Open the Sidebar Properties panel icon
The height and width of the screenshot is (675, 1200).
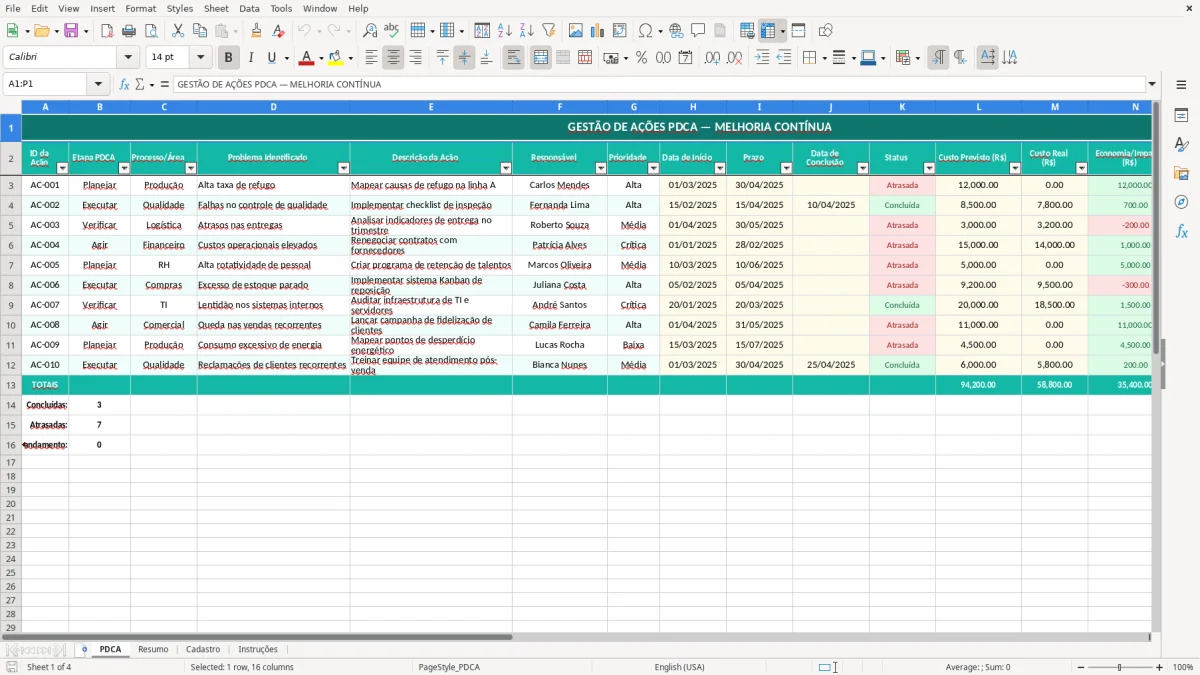(1182, 116)
